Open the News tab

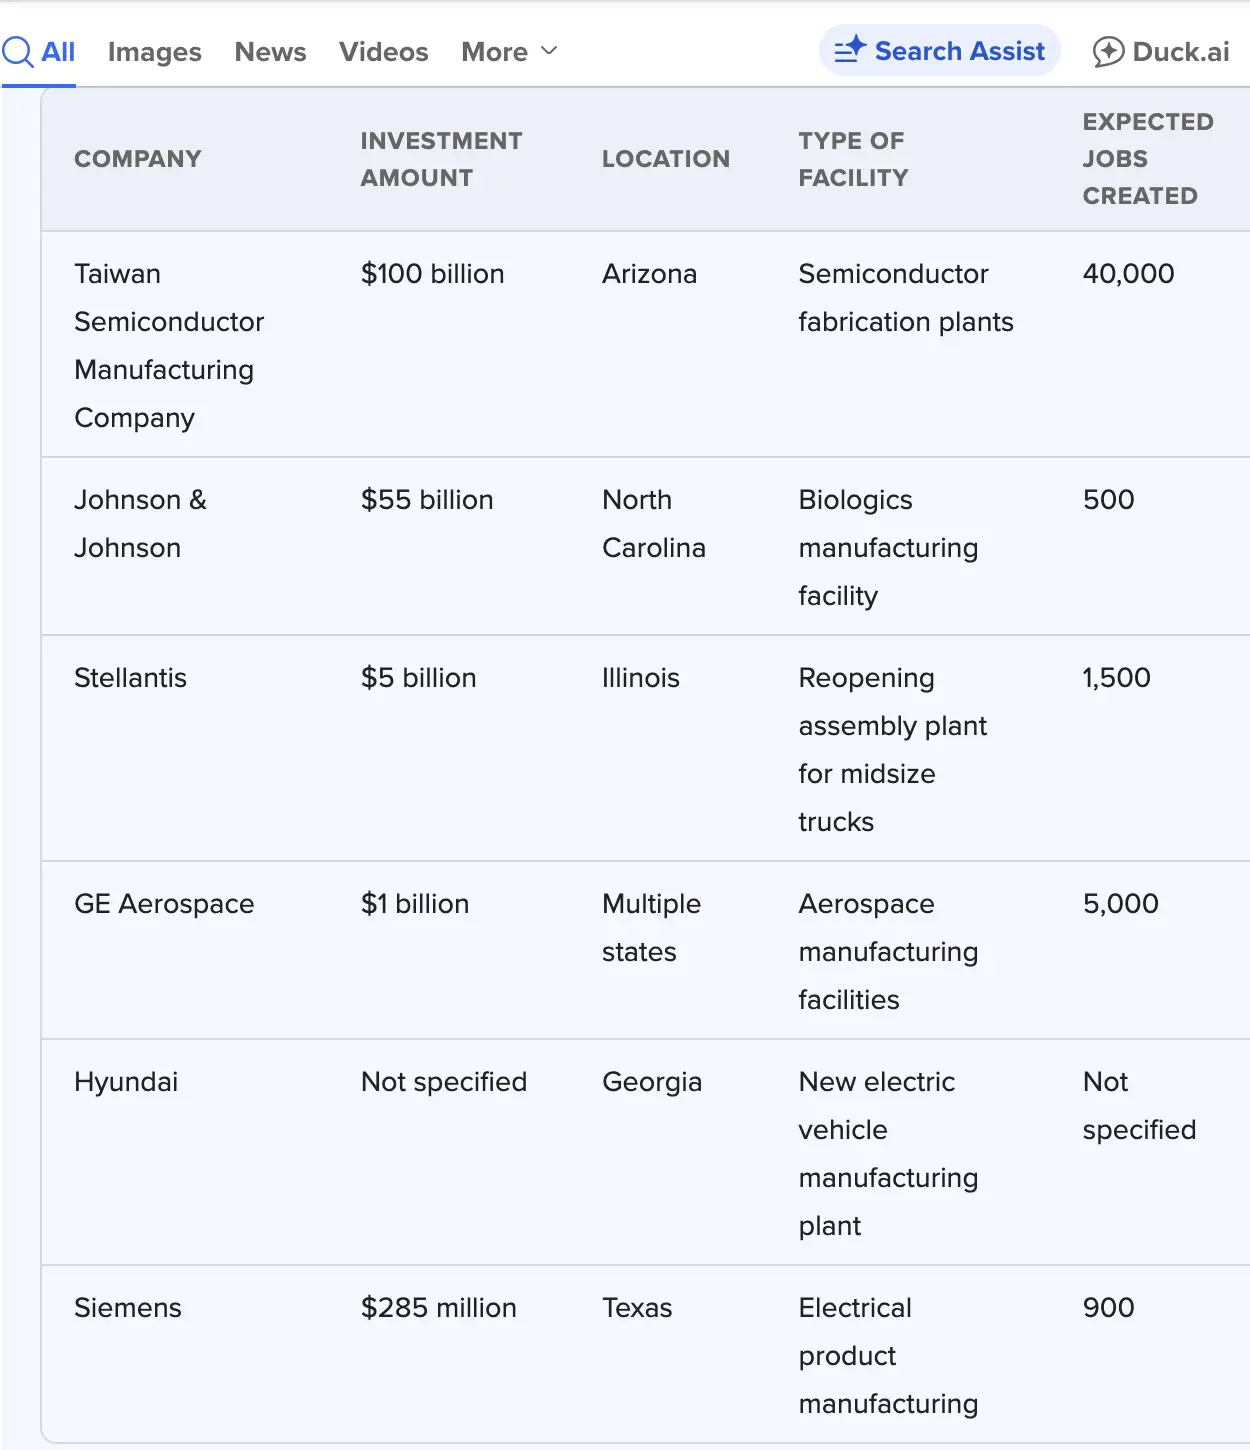[x=270, y=52]
